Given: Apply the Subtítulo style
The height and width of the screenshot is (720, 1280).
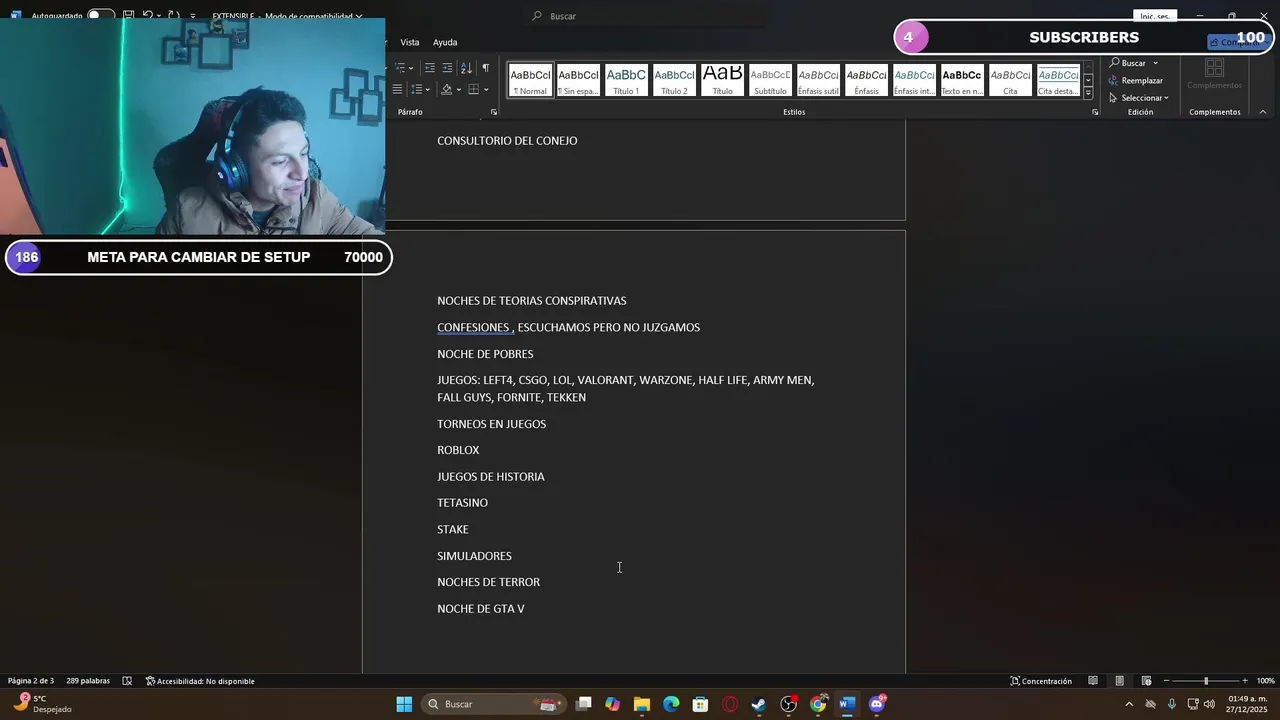Looking at the screenshot, I should pos(770,80).
